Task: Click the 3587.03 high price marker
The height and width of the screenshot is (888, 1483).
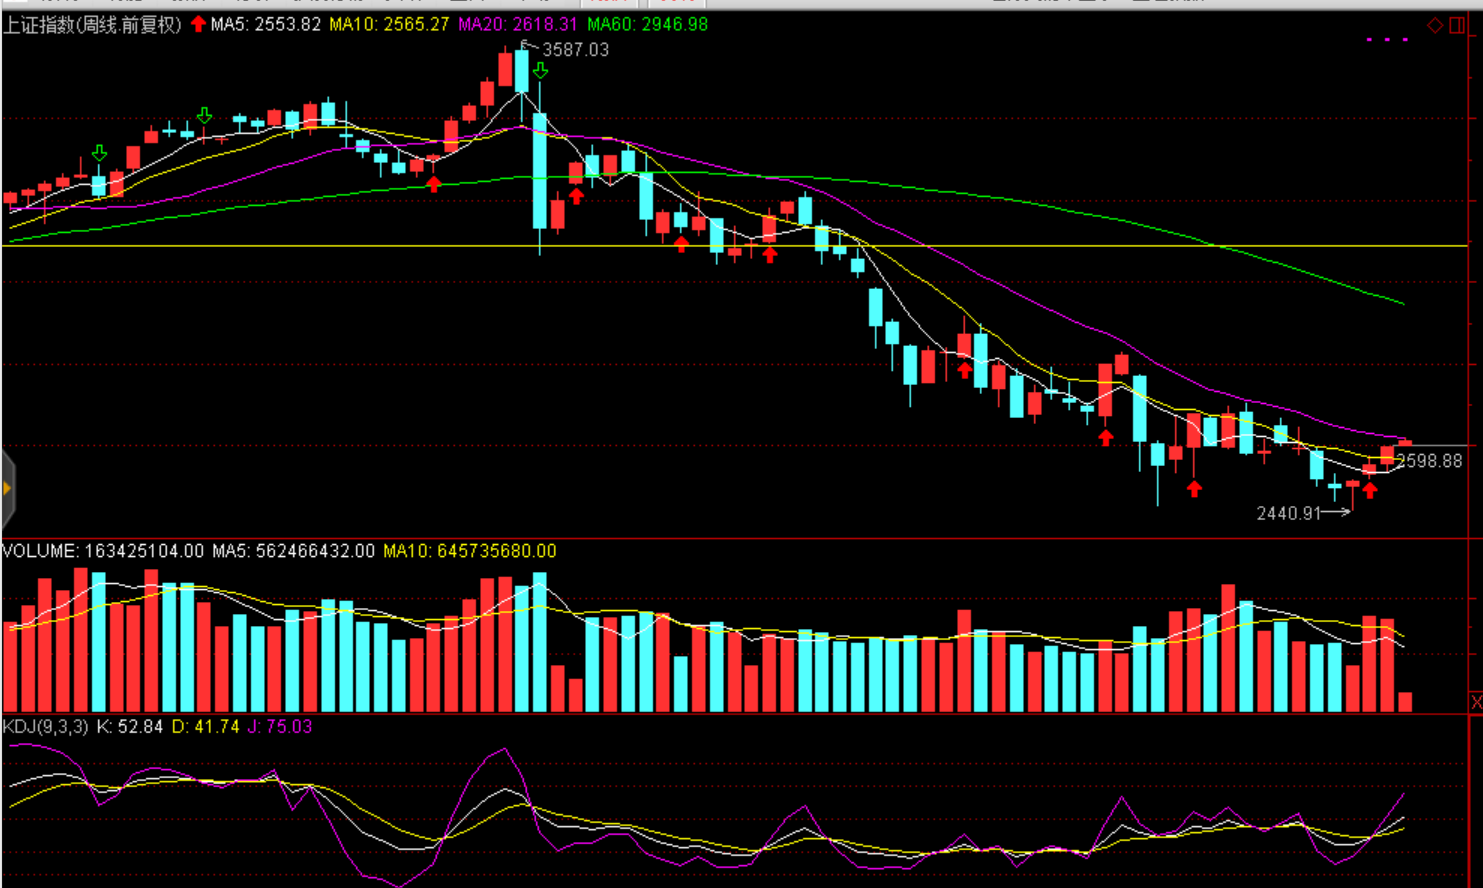Action: coord(575,50)
